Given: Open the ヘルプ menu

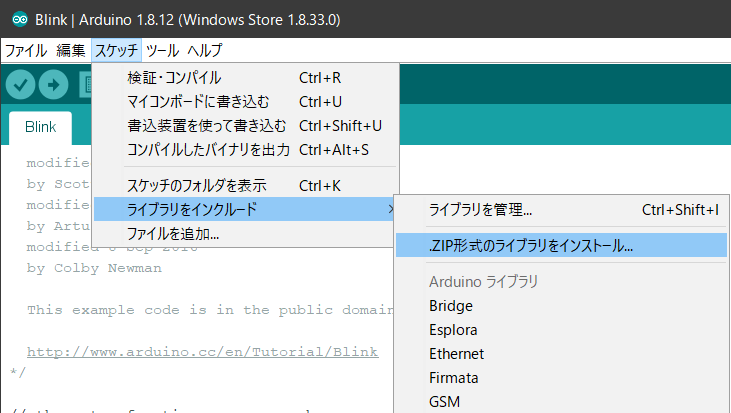Looking at the screenshot, I should click(205, 50).
